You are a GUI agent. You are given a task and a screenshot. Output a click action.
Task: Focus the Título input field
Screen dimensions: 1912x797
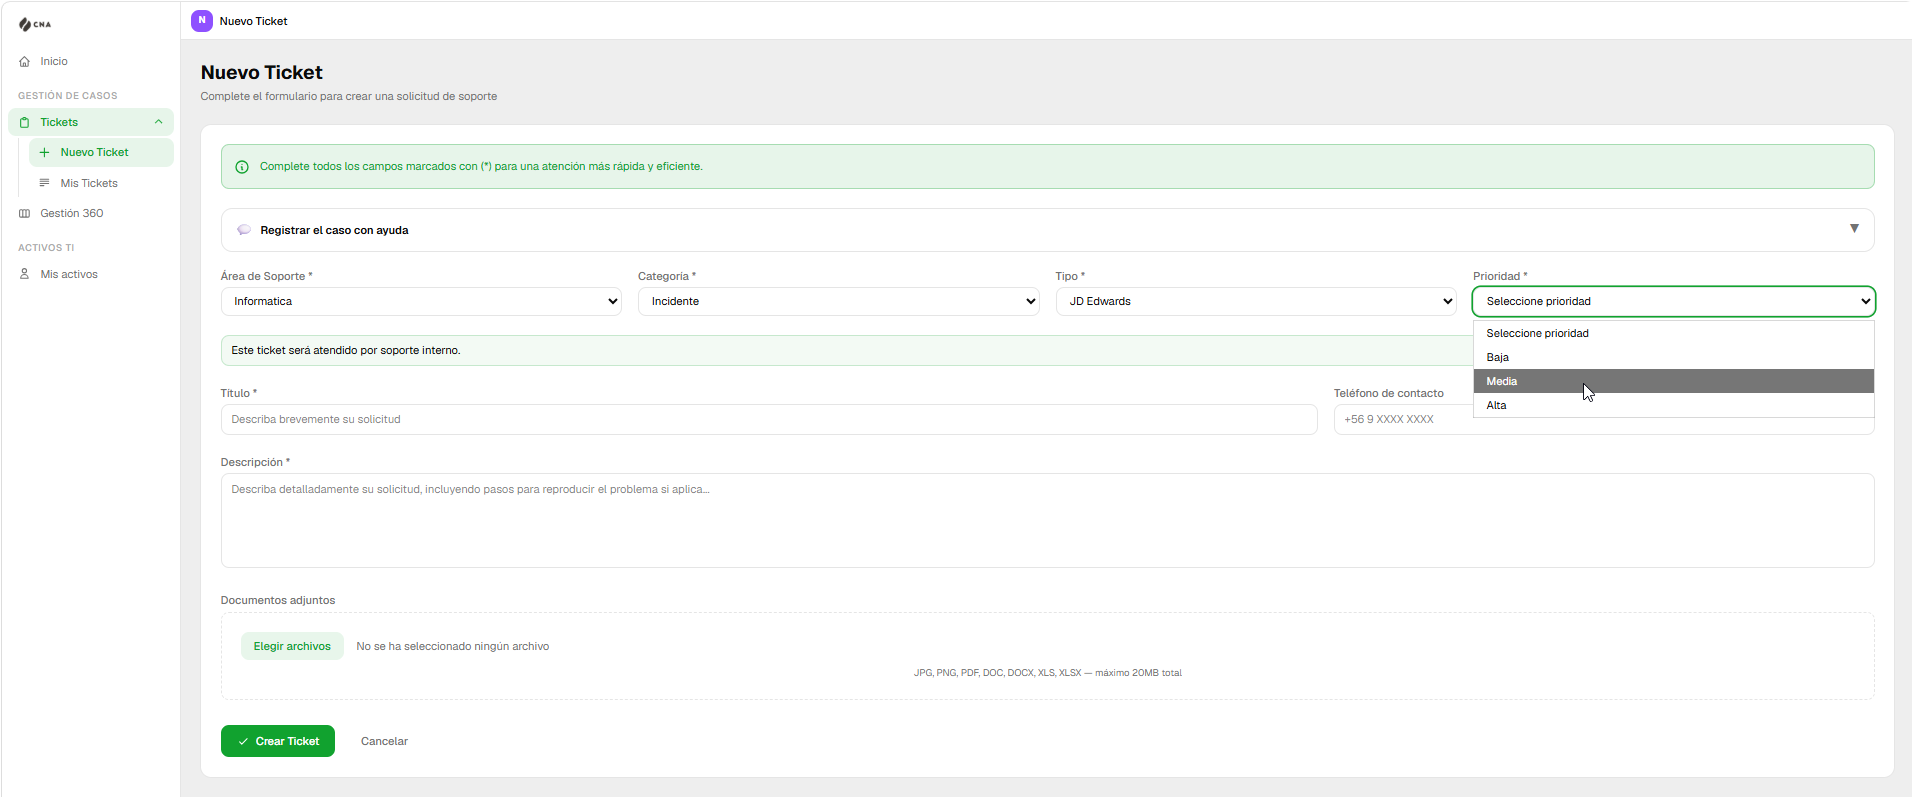769,419
